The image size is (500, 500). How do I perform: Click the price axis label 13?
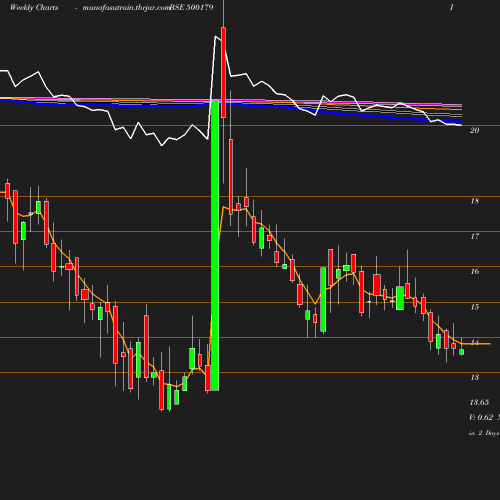click(x=474, y=377)
